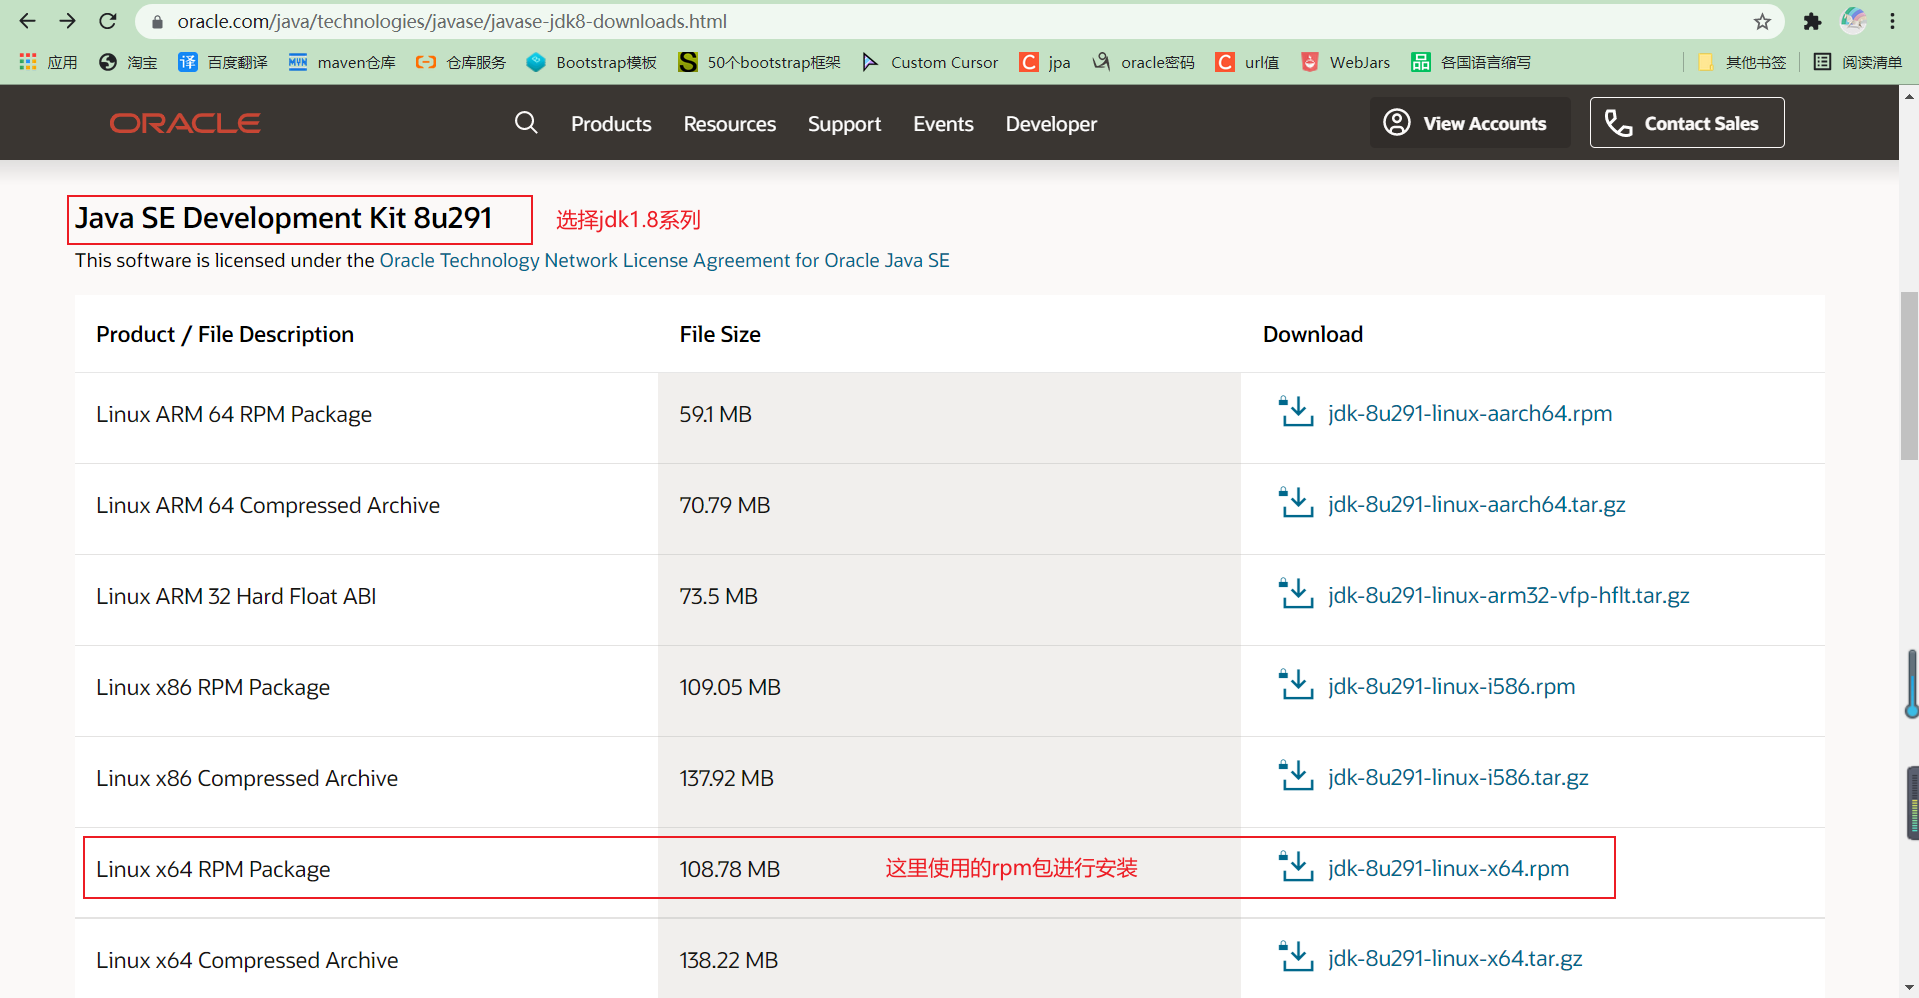Click the Oracle logo

pos(185,123)
